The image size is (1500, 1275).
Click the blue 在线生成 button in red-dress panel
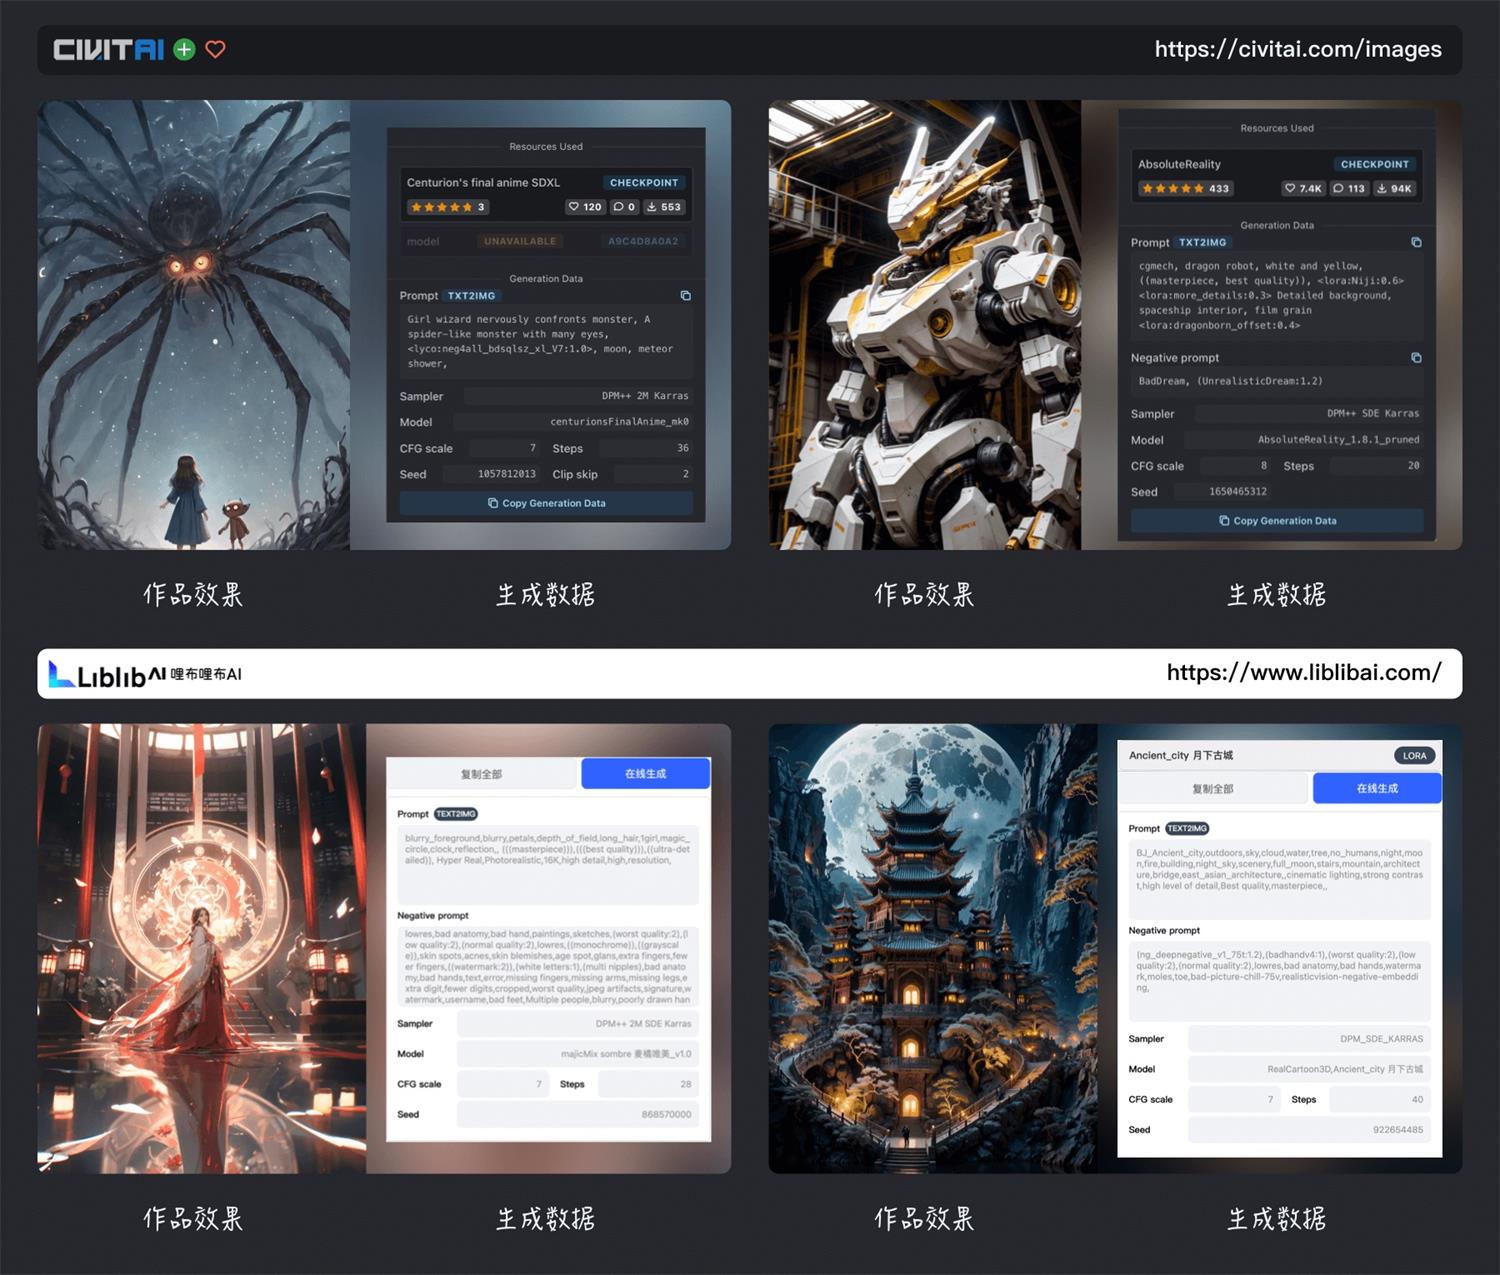point(645,774)
